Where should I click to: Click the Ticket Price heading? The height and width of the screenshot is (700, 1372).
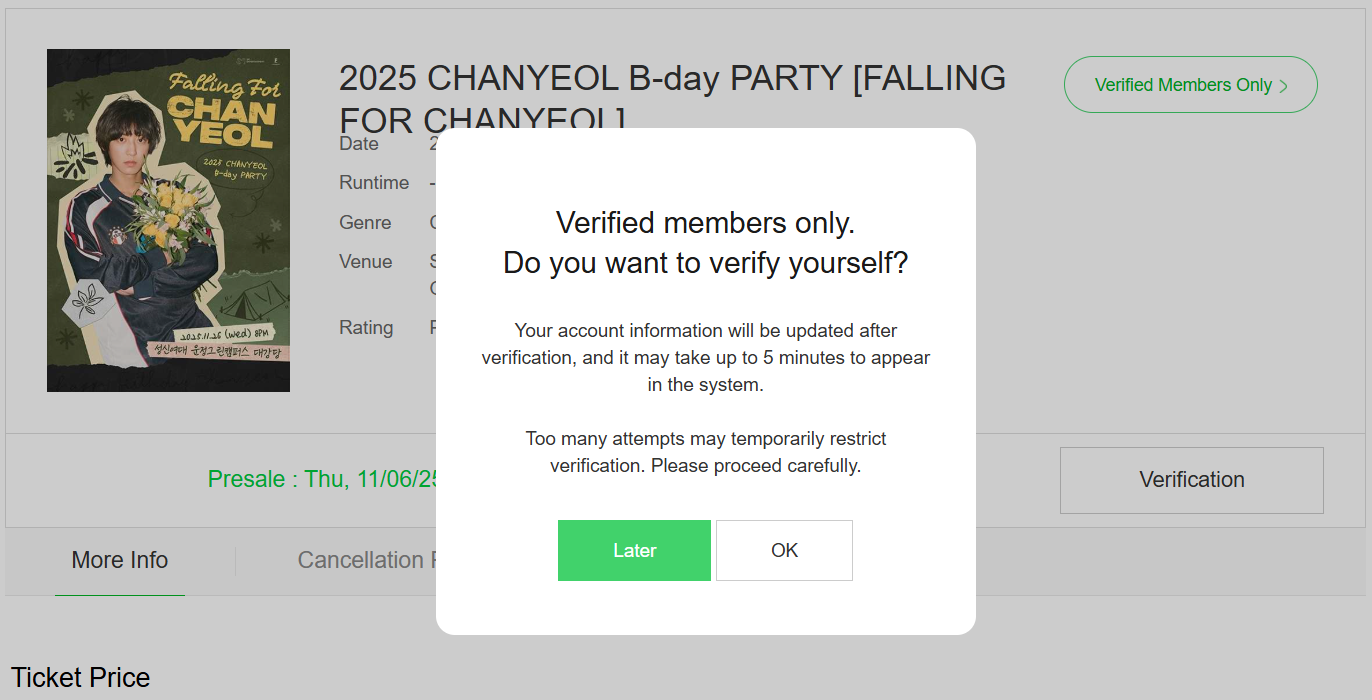pos(81,677)
